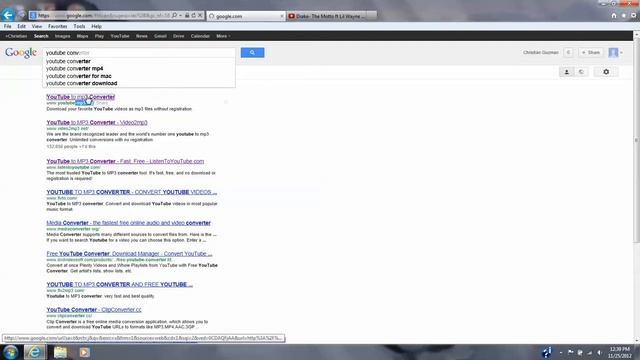
Task: Click +Christian in the Google bar
Action: tap(16, 36)
